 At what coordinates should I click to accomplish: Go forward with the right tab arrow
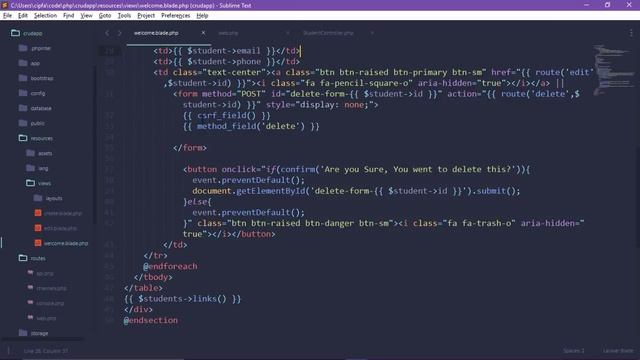120,33
